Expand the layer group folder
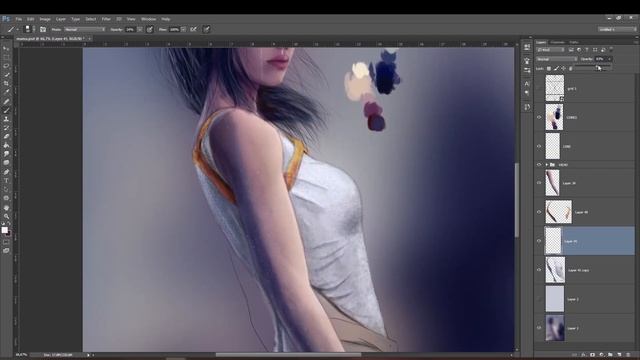The image size is (640, 360). tap(547, 164)
